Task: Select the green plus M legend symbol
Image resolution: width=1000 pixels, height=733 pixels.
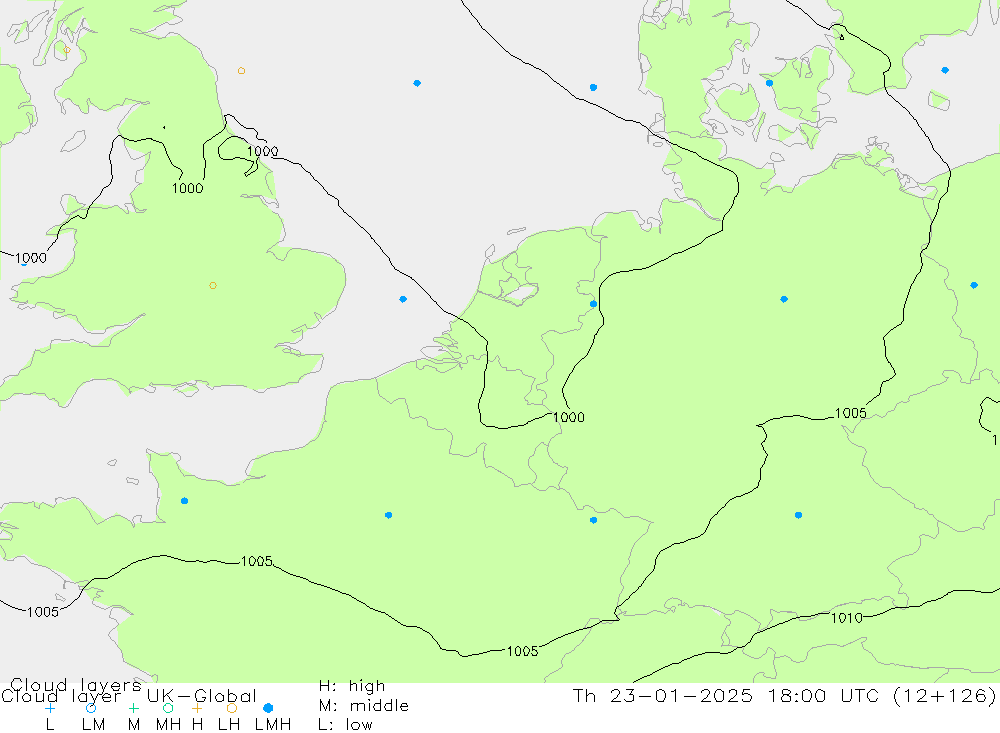Action: tap(133, 707)
